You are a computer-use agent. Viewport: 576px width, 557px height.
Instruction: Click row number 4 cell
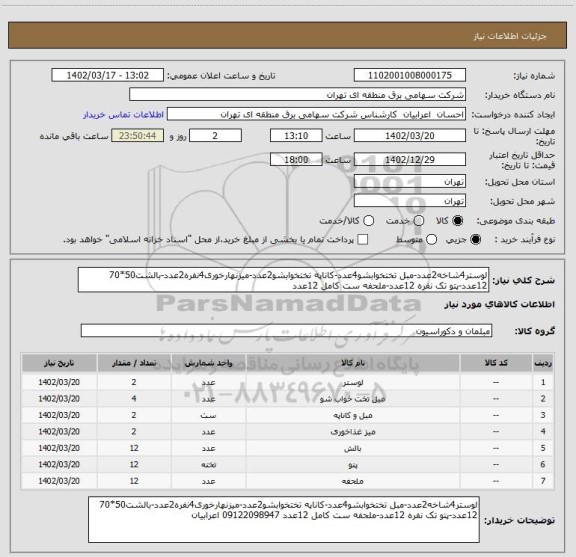pyautogui.click(x=543, y=432)
